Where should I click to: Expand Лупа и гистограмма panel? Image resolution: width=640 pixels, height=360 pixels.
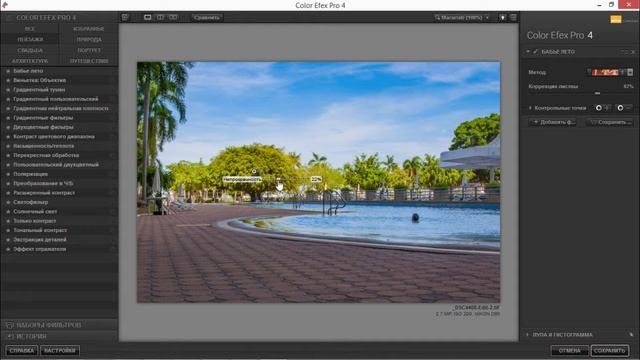click(527, 335)
